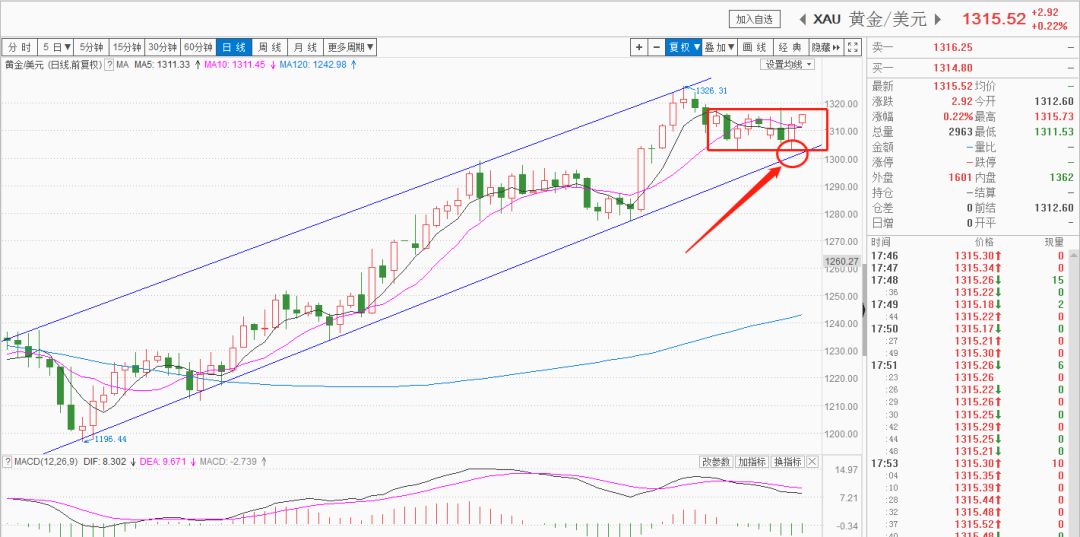
Task: Zoom out chart with minus button
Action: (656, 48)
